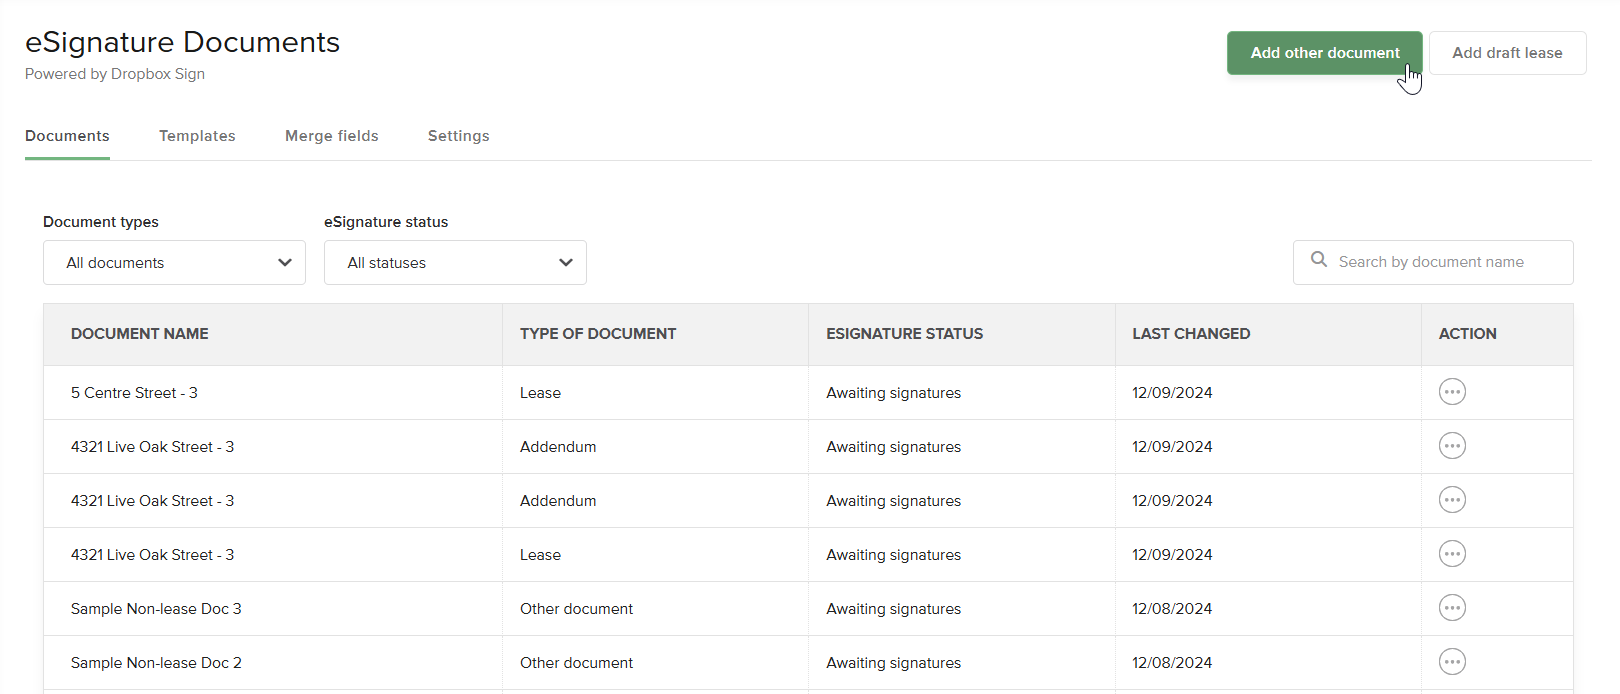The width and height of the screenshot is (1620, 694).
Task: Click the Powered by Dropbox Sign text
Action: pyautogui.click(x=115, y=74)
